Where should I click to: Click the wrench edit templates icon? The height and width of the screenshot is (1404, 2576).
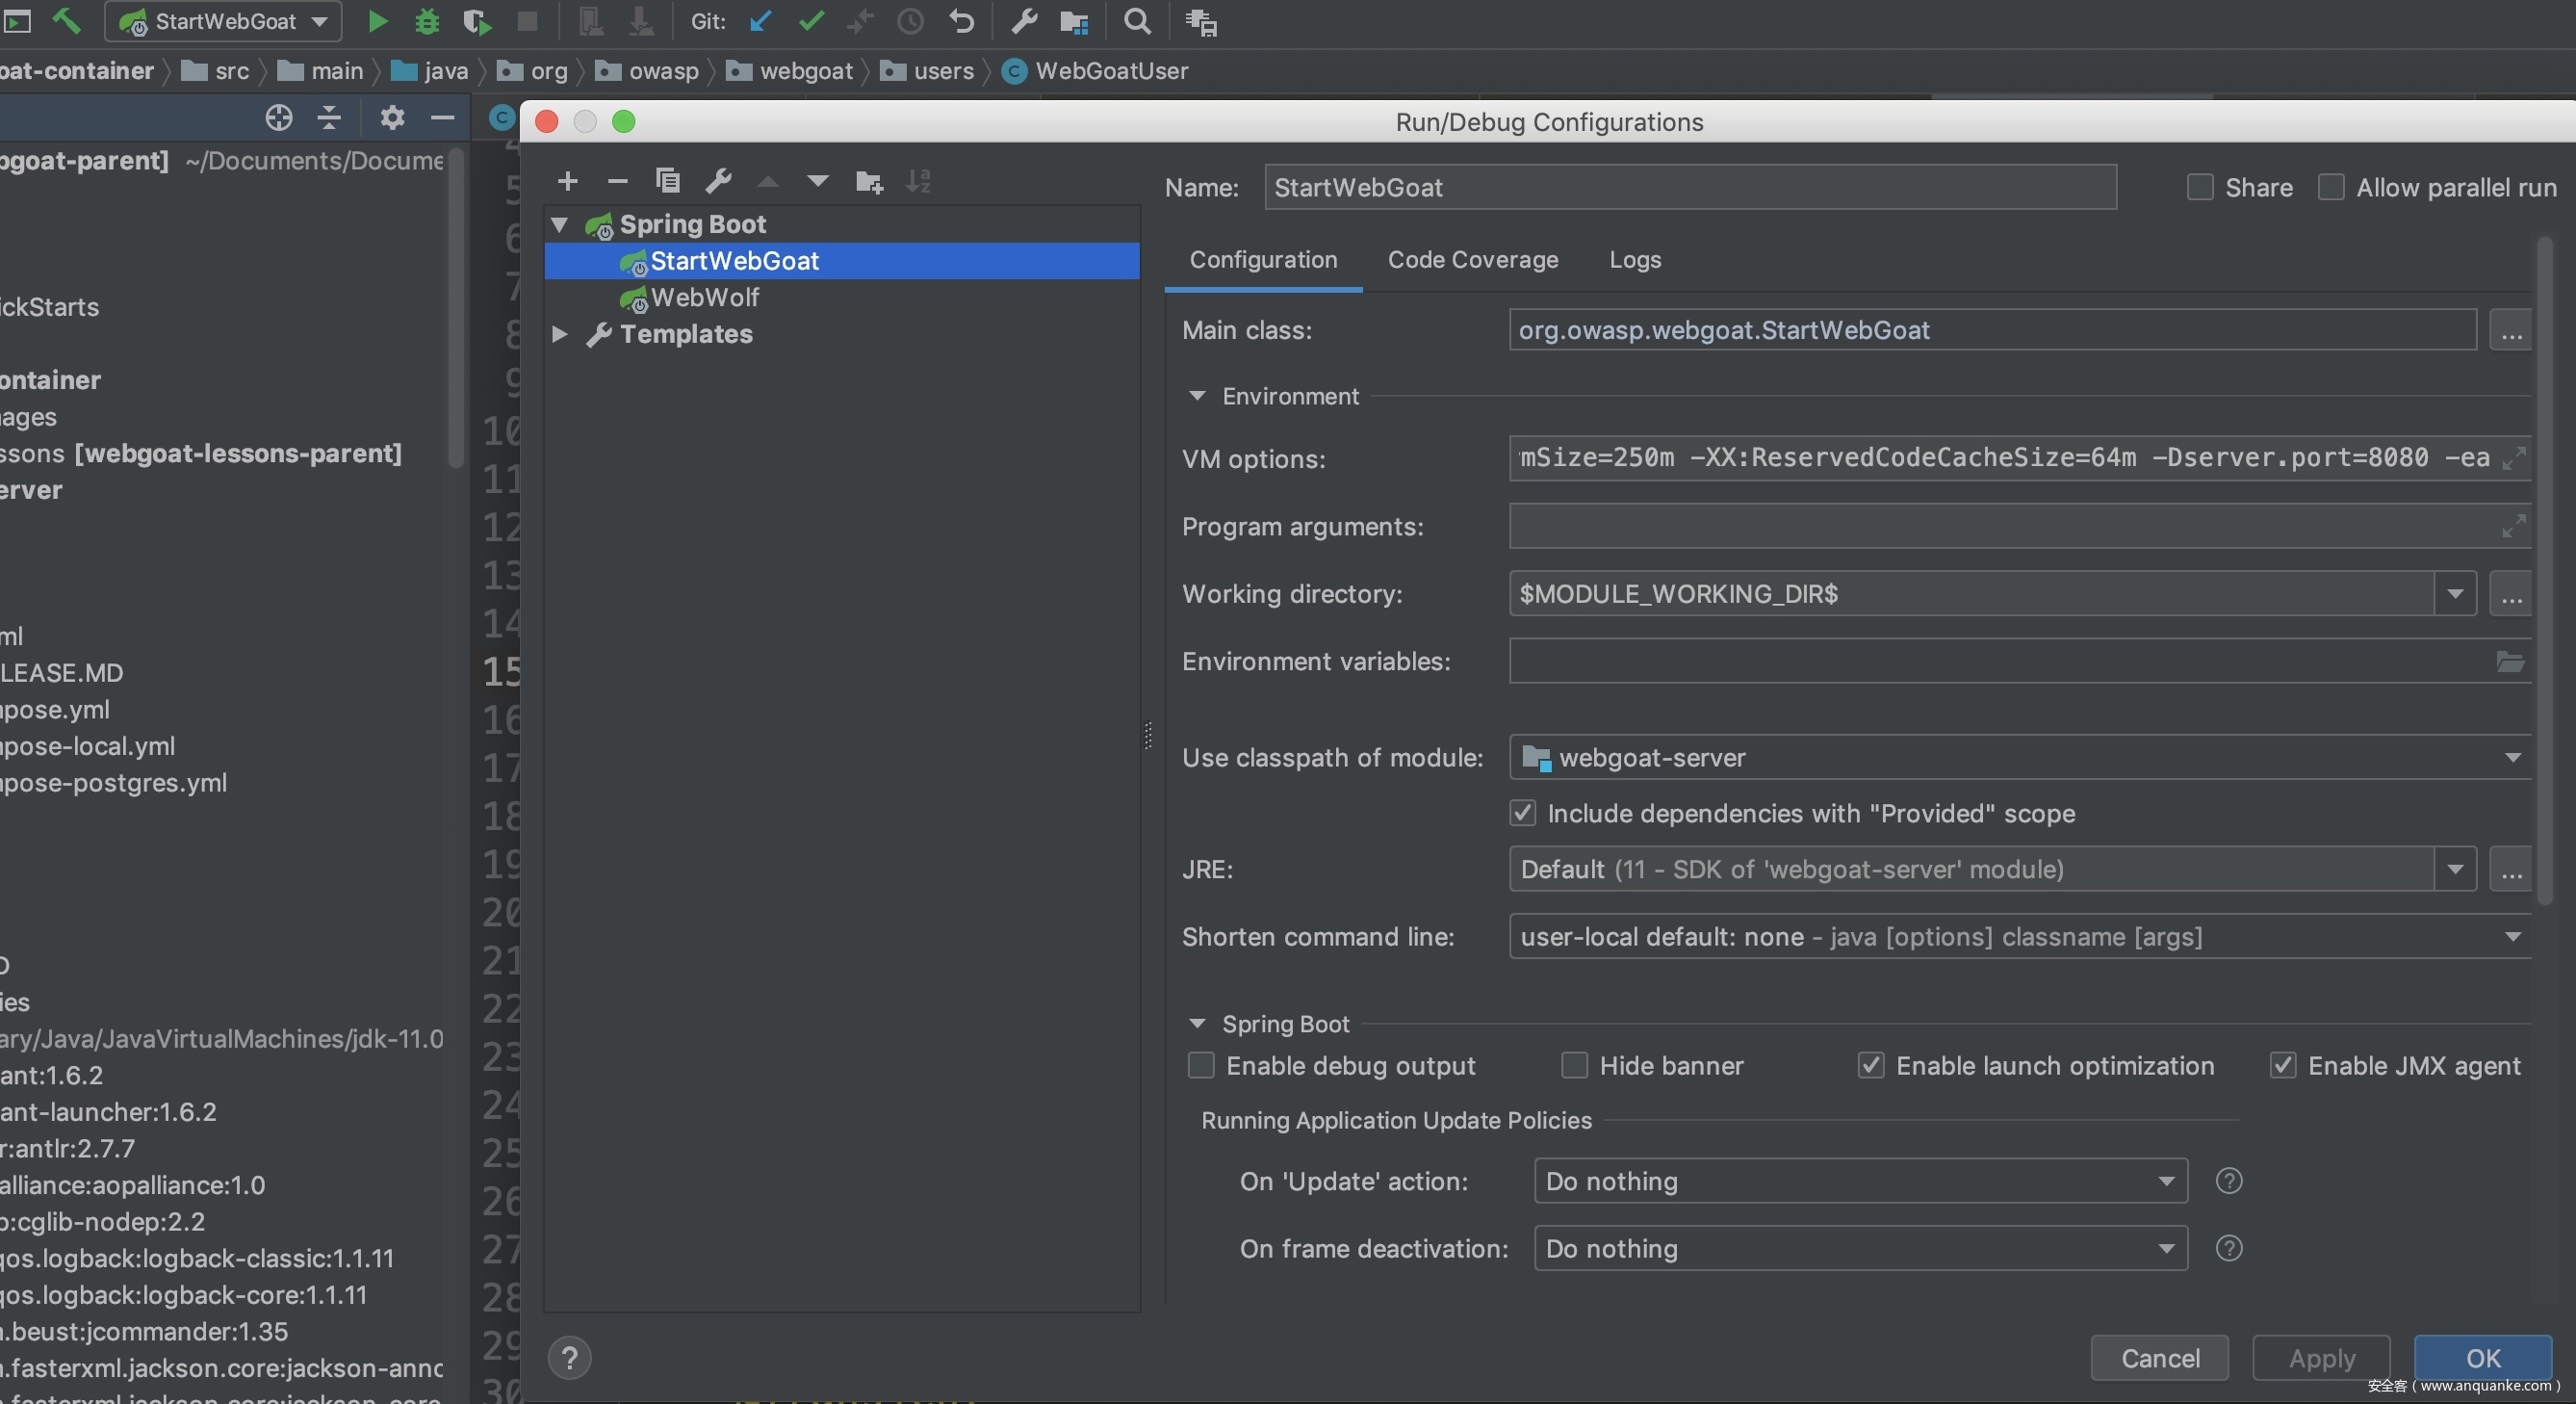(718, 181)
